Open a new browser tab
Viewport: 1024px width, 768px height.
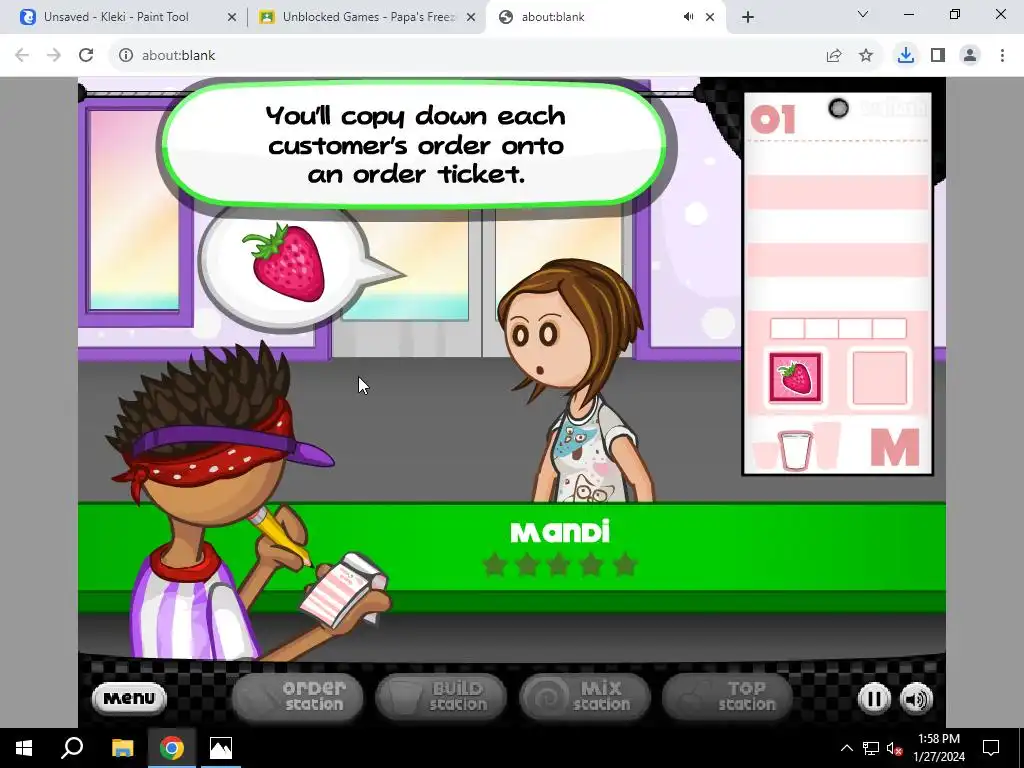[x=748, y=18]
